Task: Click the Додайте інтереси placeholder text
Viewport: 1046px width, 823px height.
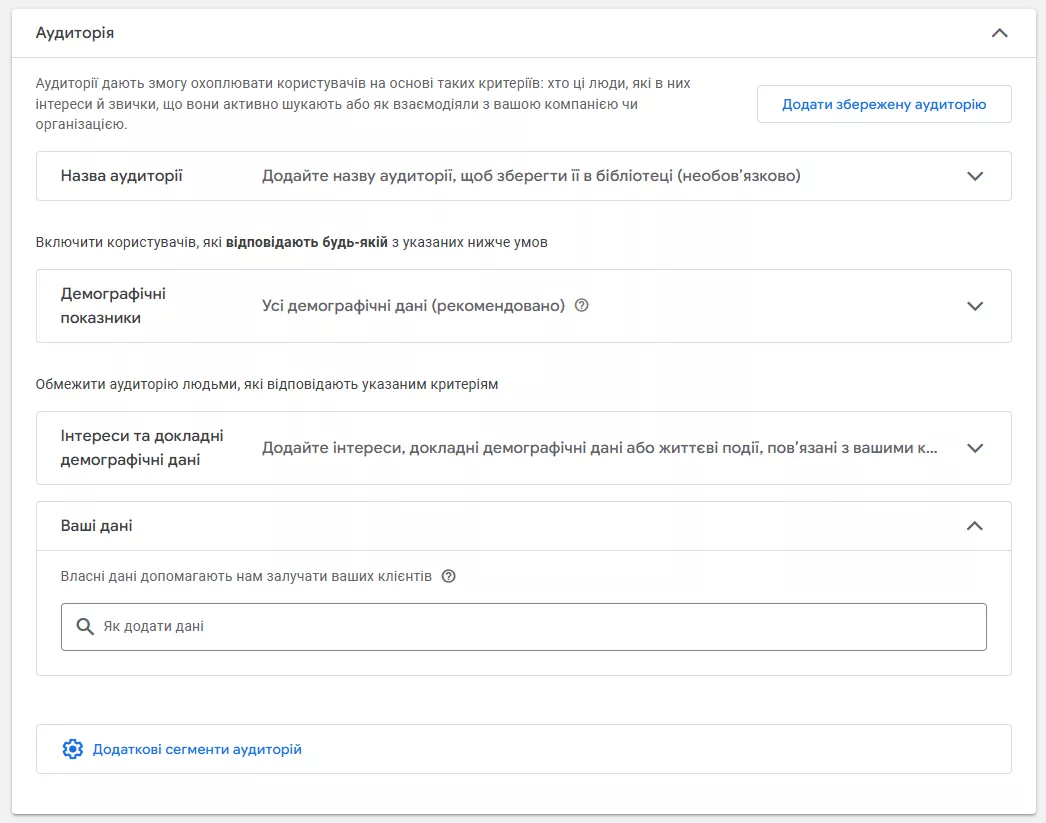Action: click(599, 448)
